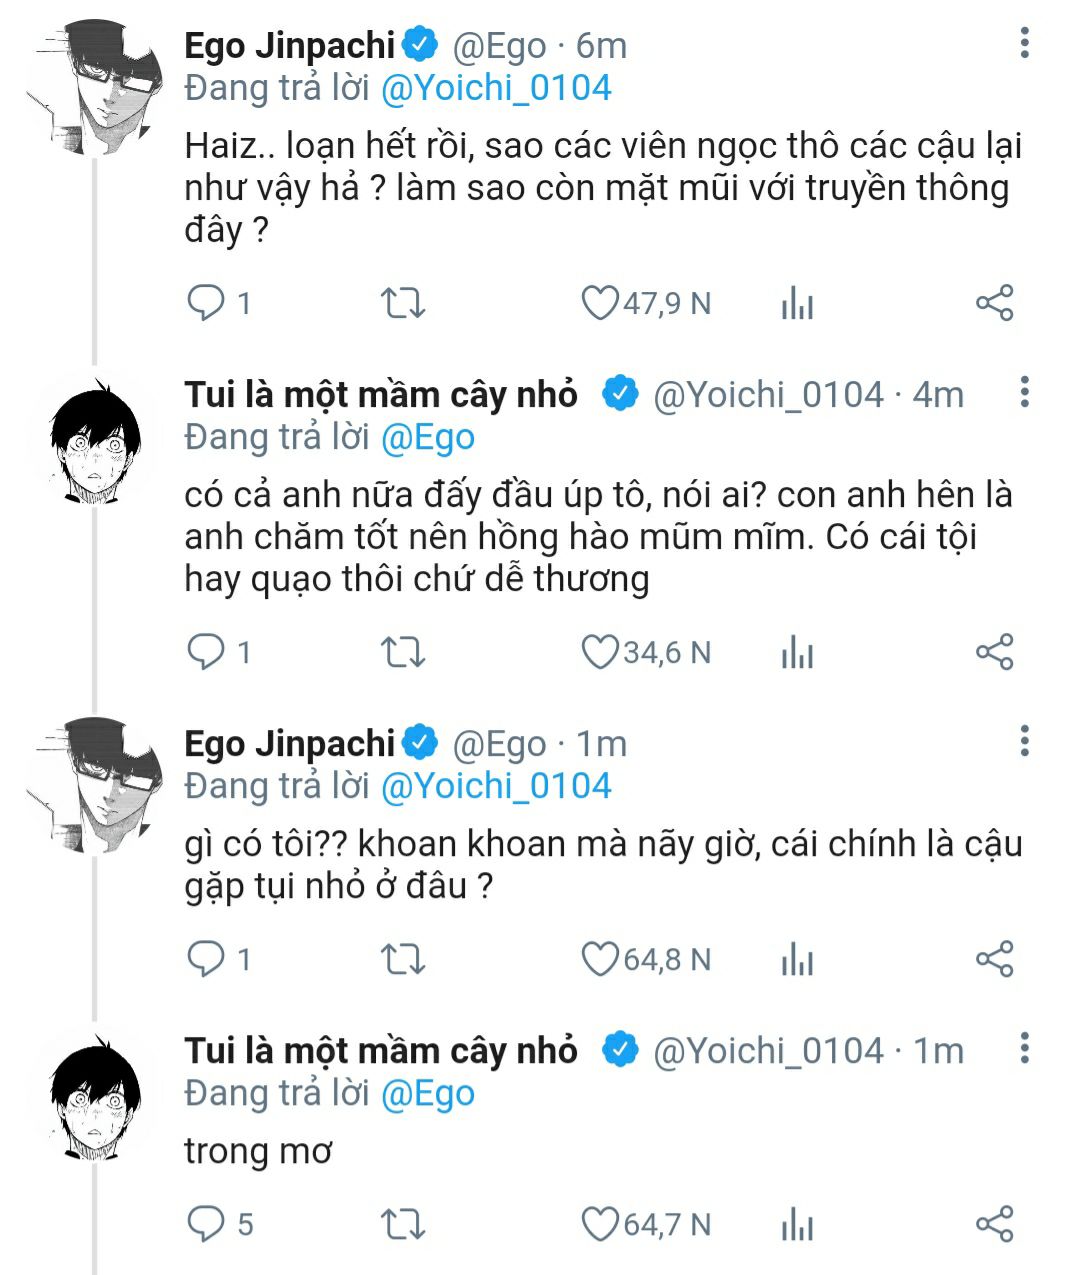Retweet the 'gì có tôi??' tweet
Image resolution: width=1080 pixels, height=1275 pixels.
(403, 960)
